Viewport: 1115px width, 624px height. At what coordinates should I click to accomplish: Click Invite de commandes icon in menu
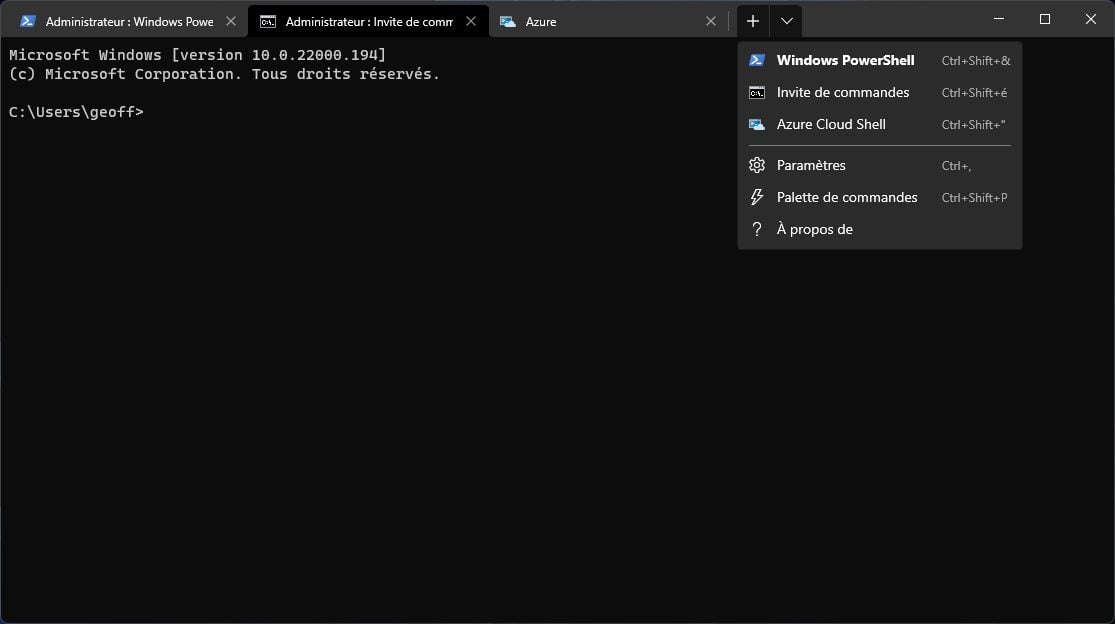pos(757,93)
